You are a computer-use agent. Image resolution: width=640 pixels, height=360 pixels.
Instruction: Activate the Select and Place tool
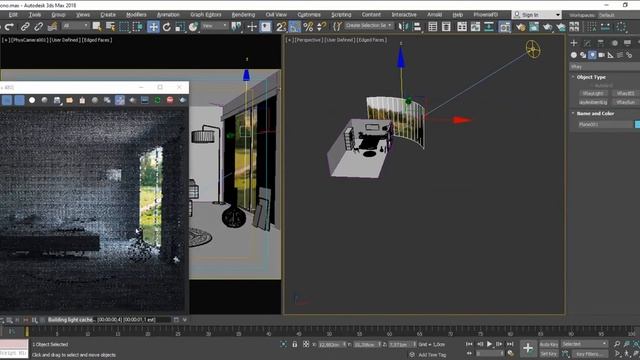pyautogui.click(x=193, y=27)
